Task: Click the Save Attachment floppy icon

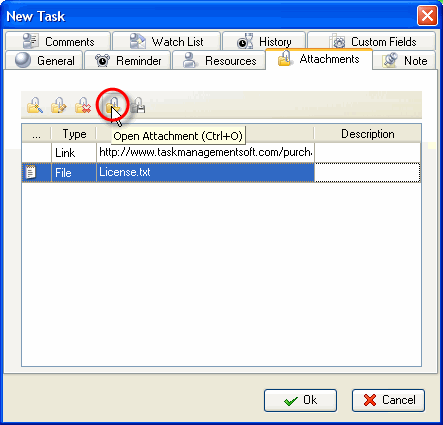Action: coord(138,105)
